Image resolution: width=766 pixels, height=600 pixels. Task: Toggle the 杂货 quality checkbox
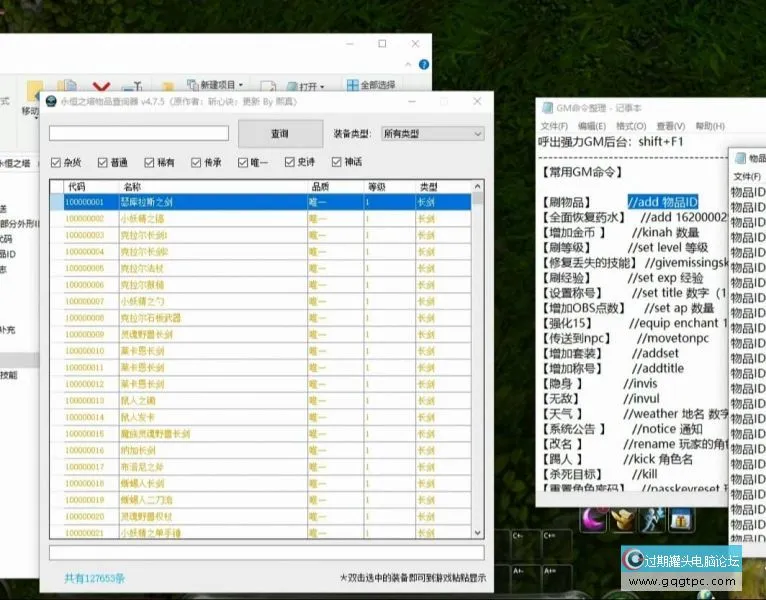coord(56,162)
